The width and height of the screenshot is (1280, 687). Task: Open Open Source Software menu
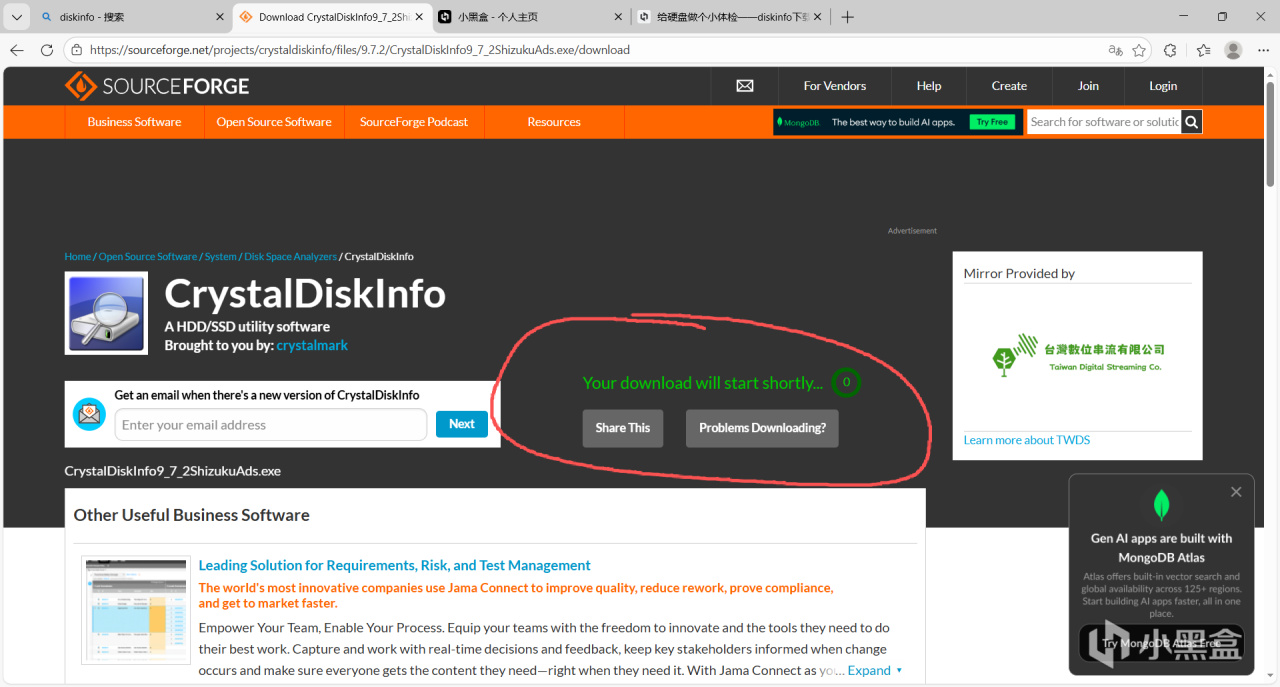click(x=274, y=122)
